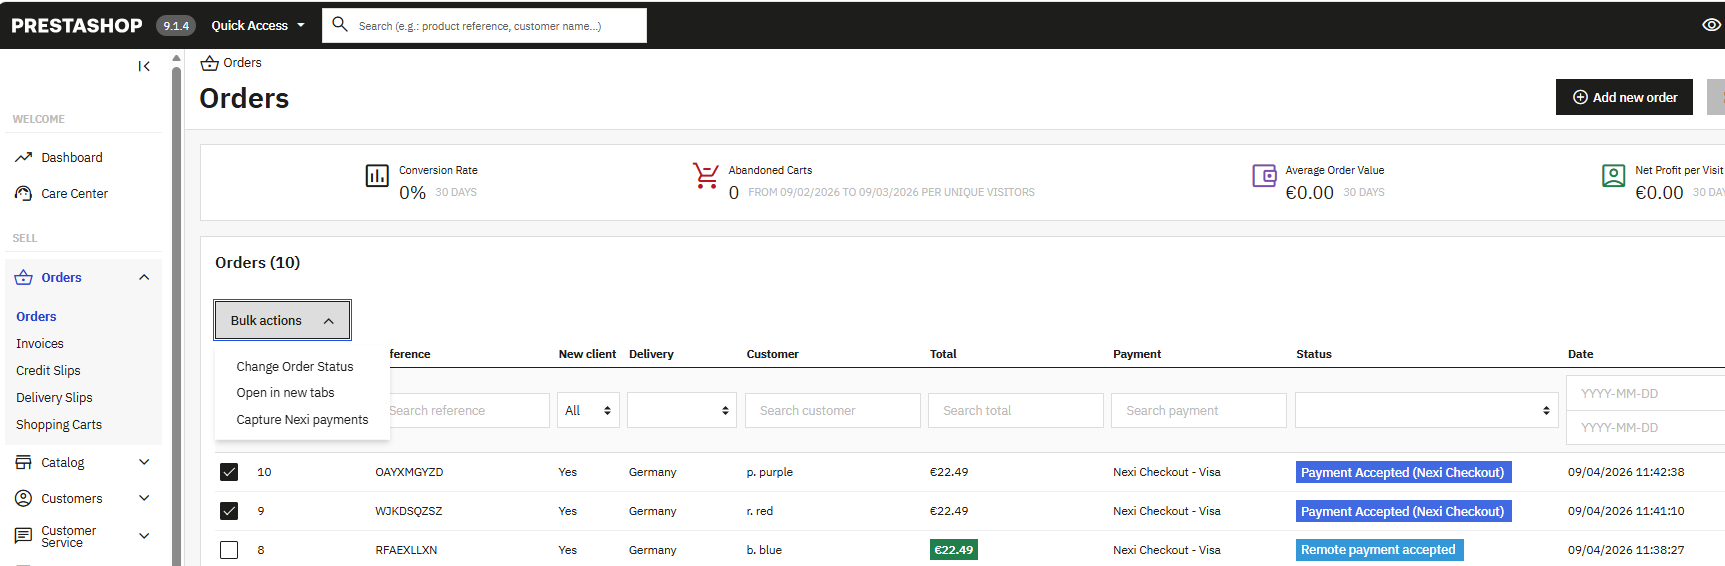1725x566 pixels.
Task: Click customer p. purple in order 10
Action: [x=769, y=472]
